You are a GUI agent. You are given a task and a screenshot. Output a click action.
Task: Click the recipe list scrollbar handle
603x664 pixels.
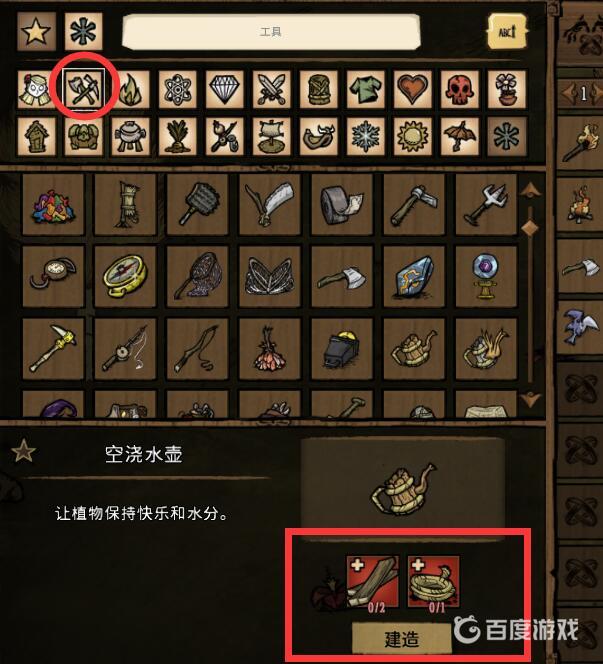coord(530,227)
